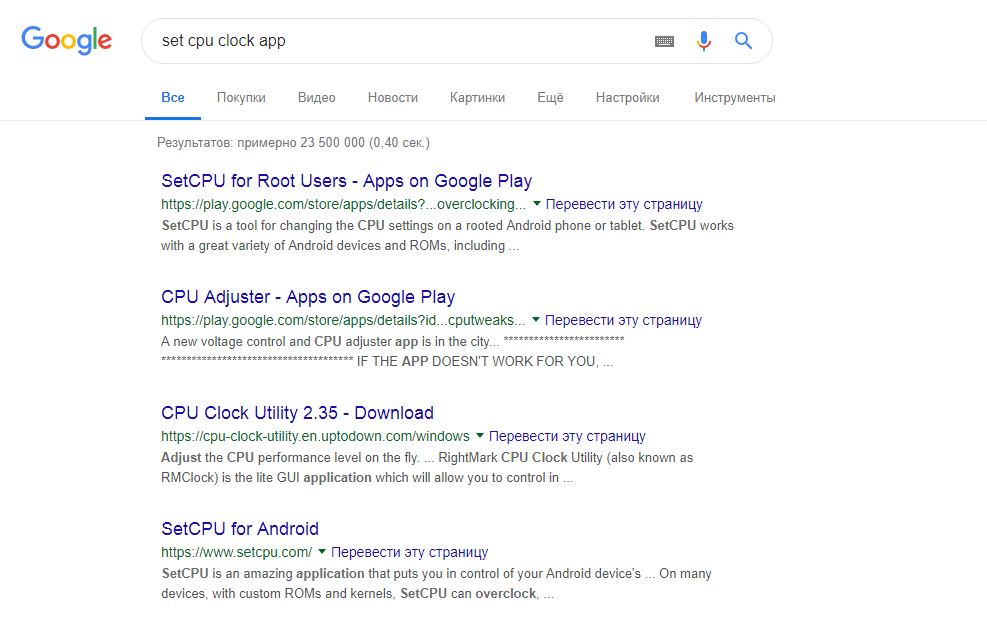Screen dimensions: 987x622
Task: Click snippet 'Adjust the CPU performance level'
Action: (427, 467)
